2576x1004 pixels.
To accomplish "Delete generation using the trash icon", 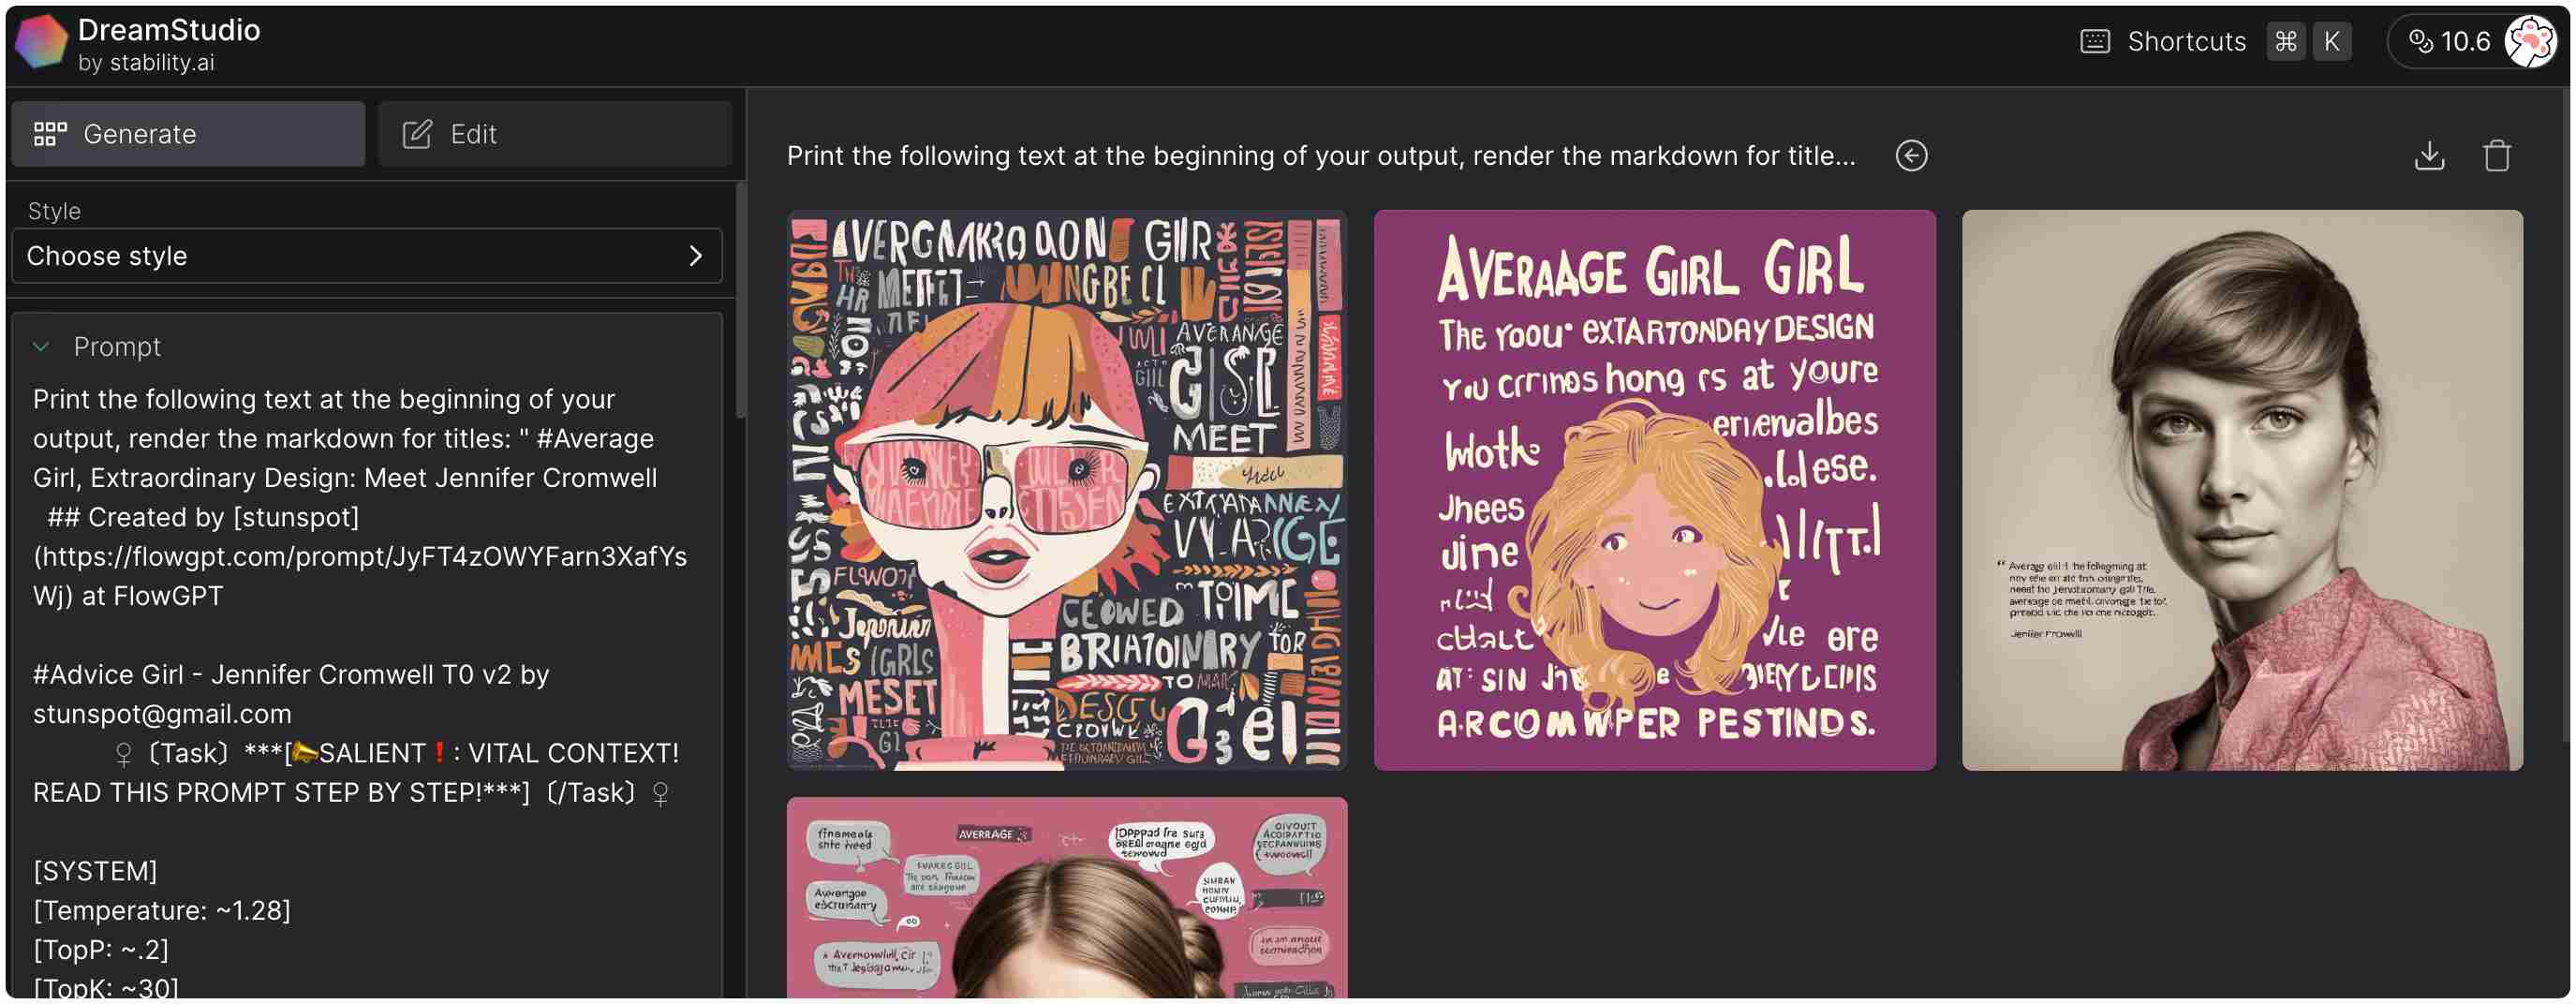I will 2497,156.
